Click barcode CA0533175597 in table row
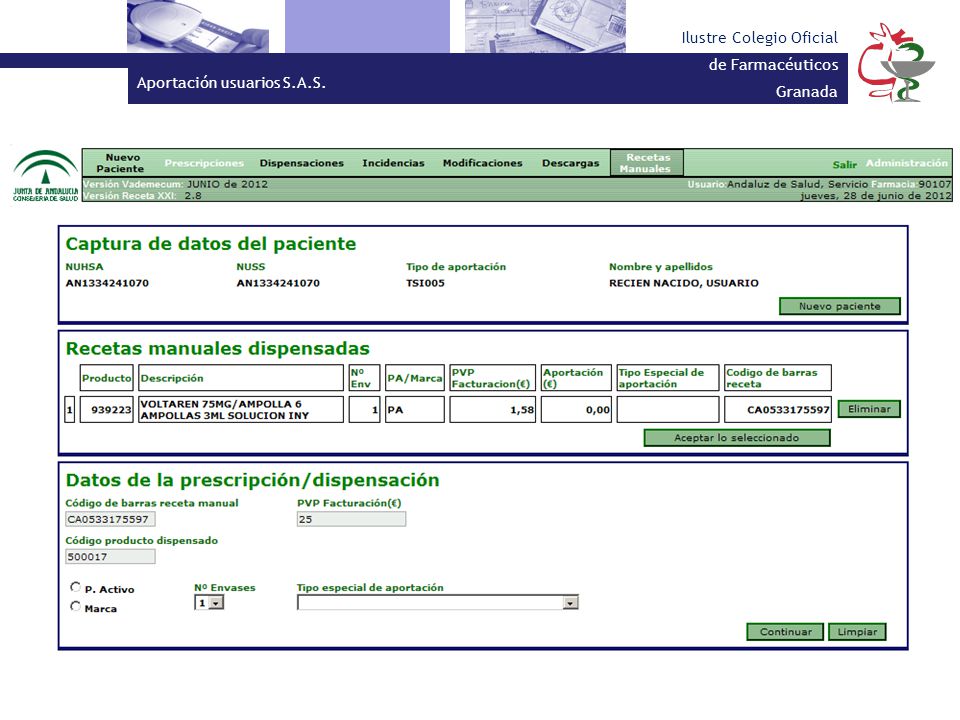Viewport: 960px width, 720px height. click(x=778, y=410)
